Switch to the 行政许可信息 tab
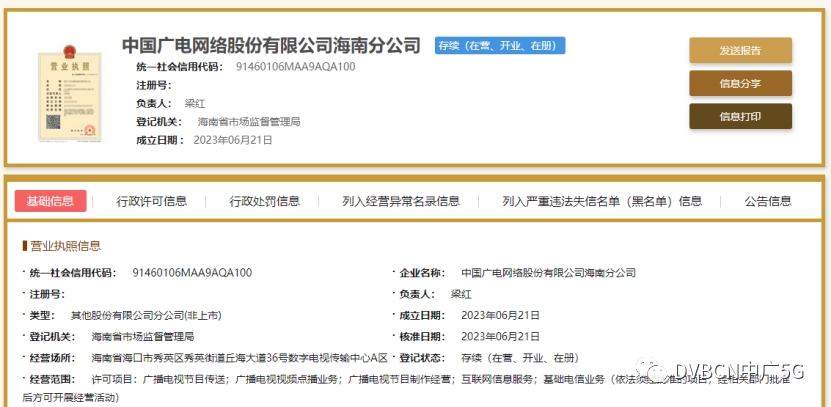 point(152,201)
